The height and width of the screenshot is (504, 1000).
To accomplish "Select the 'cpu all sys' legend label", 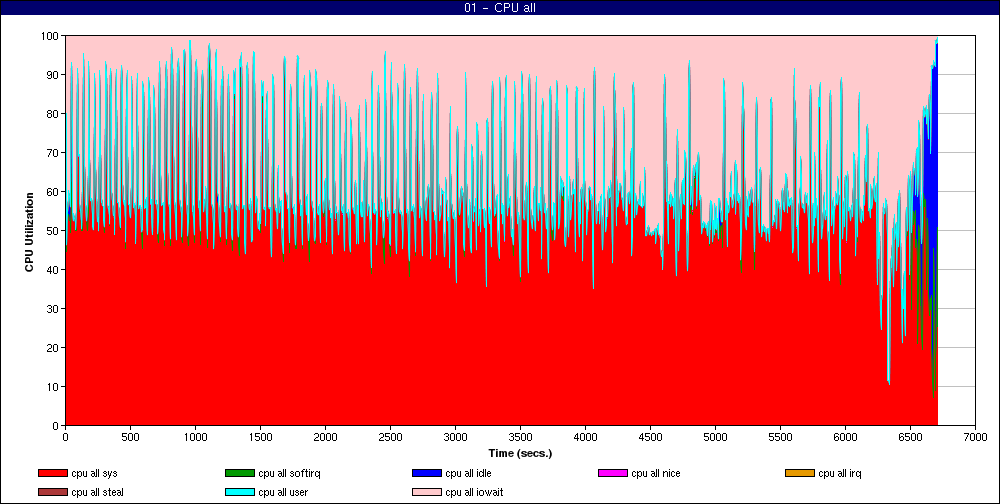I will click(94, 473).
